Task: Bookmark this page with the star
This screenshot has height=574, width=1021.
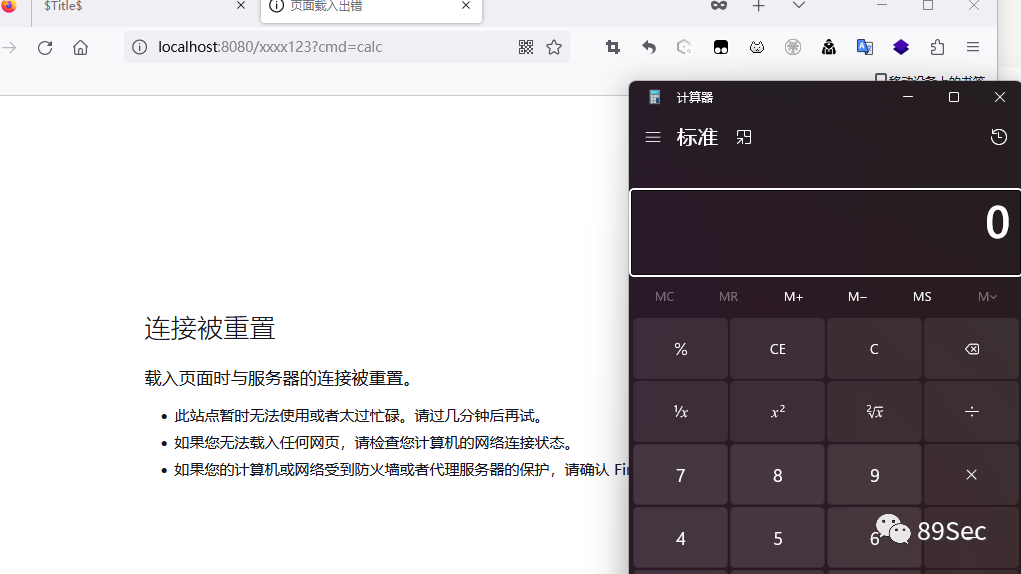Action: point(554,47)
